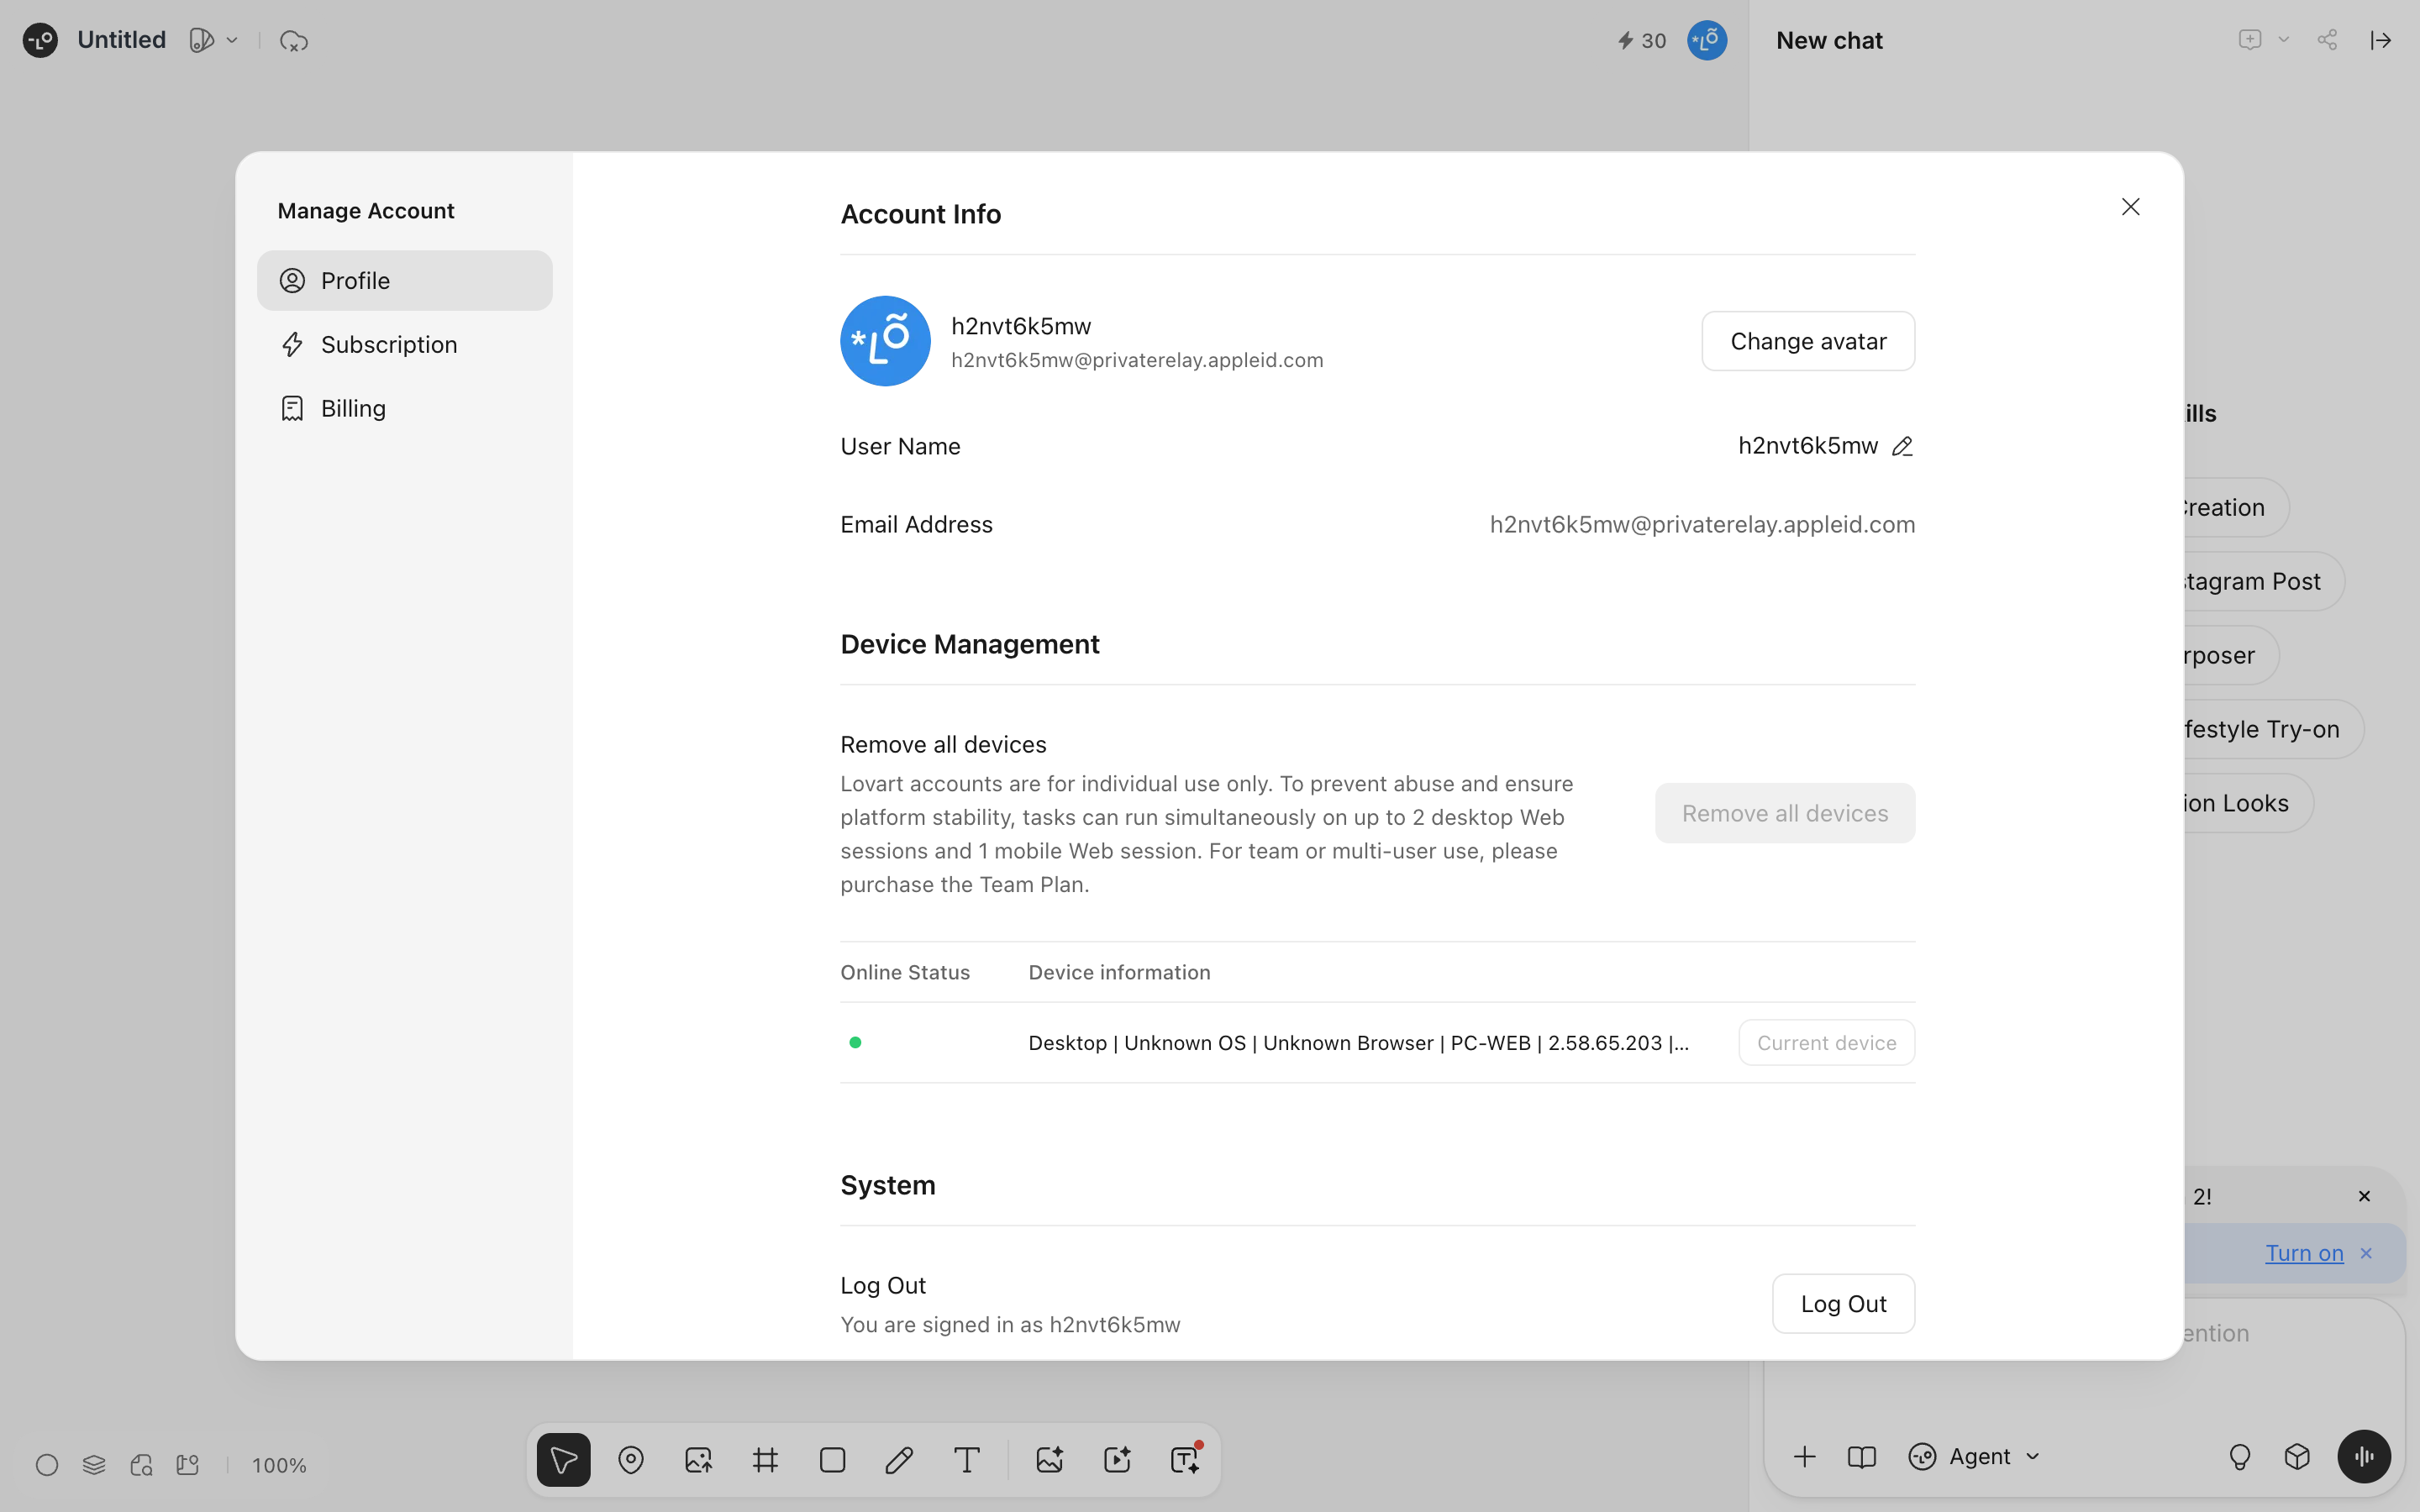Open the project style icon dropdown
The height and width of the screenshot is (1512, 2420).
coord(213,40)
